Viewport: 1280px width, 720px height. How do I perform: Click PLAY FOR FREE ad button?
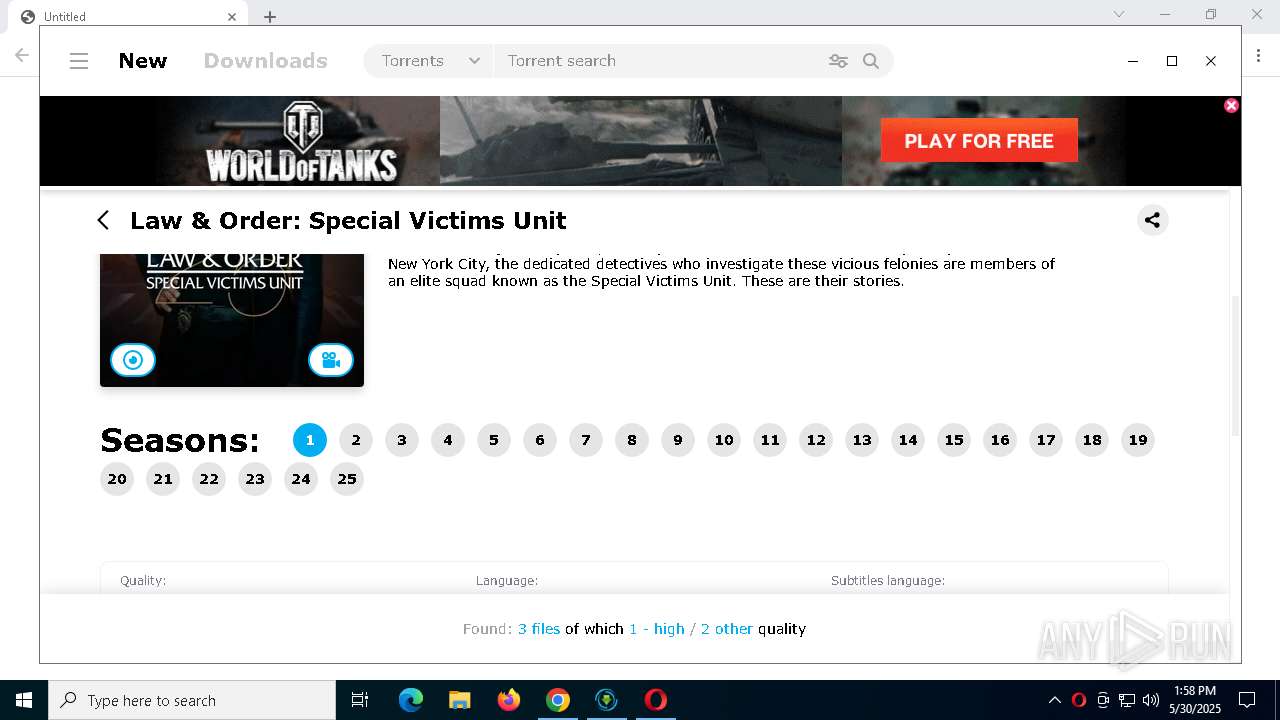click(979, 140)
